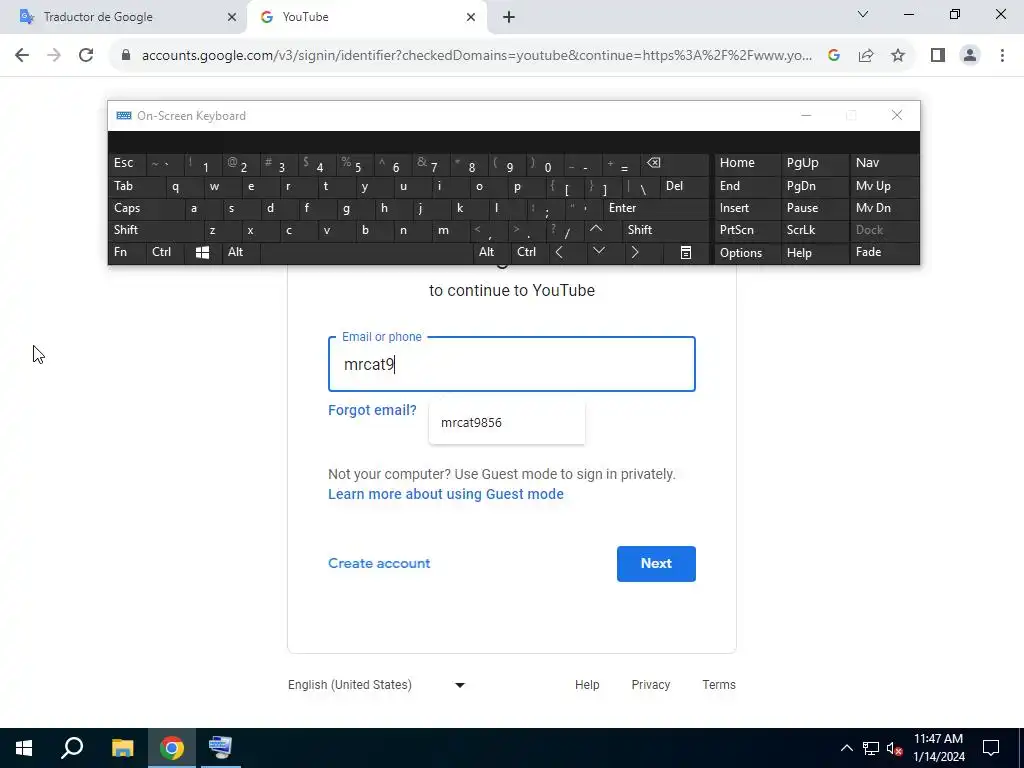Click the tab search chevron
The height and width of the screenshot is (768, 1024).
863,14
